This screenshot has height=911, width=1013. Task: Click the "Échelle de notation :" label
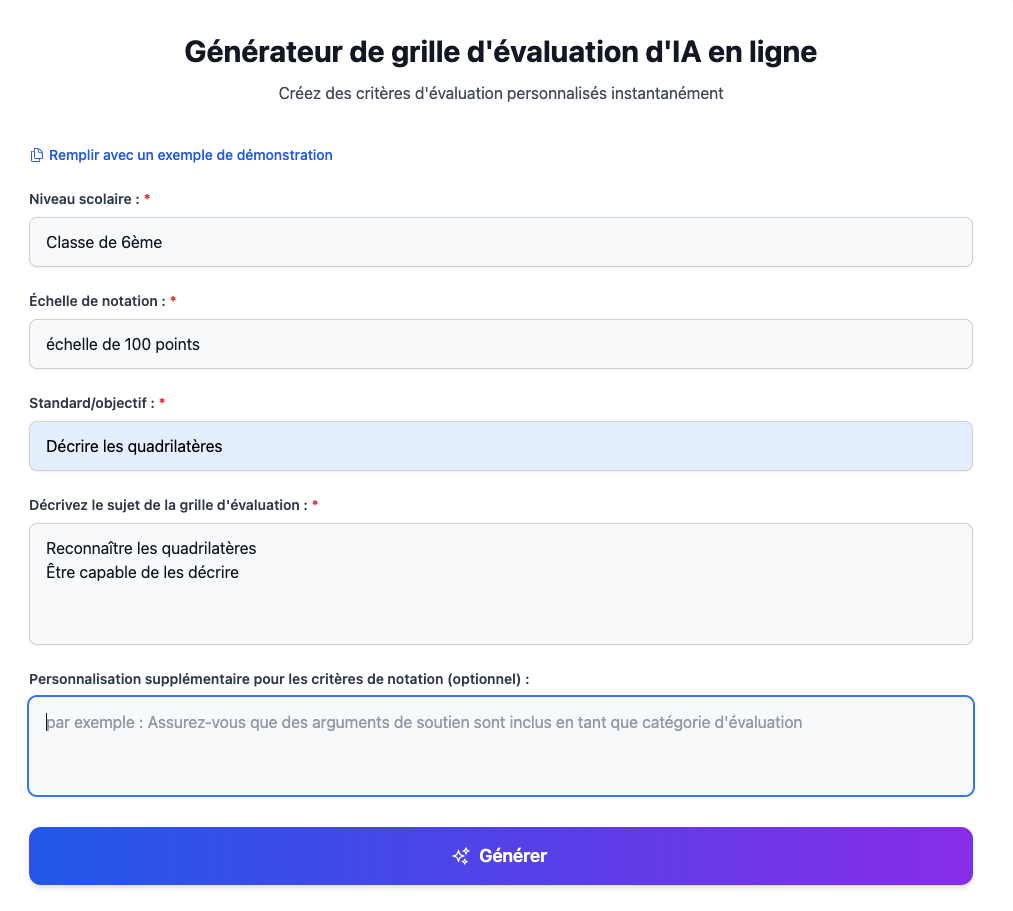[x=97, y=301]
